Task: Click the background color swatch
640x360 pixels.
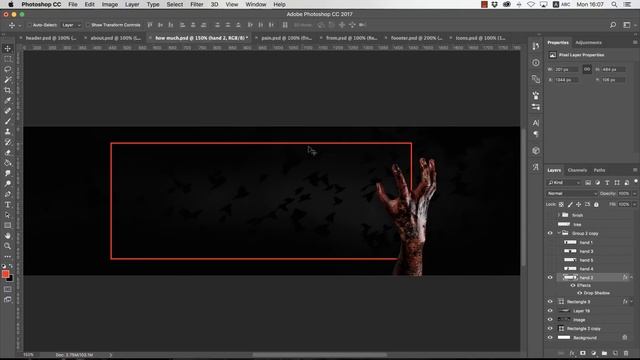Action: (10, 279)
